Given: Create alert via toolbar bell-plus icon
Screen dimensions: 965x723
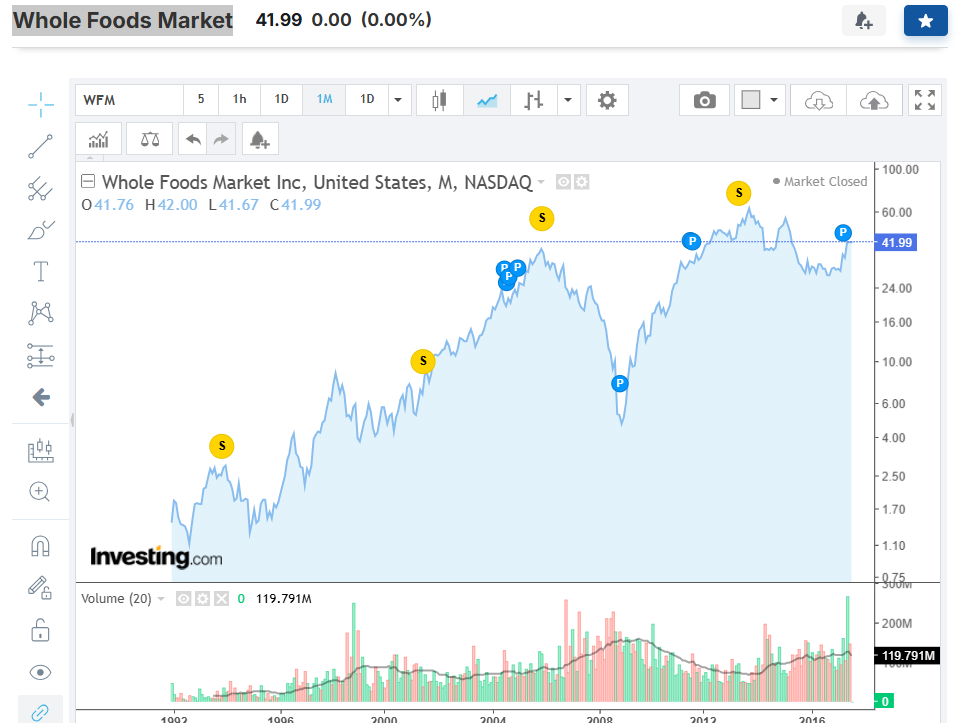Looking at the screenshot, I should [x=260, y=140].
